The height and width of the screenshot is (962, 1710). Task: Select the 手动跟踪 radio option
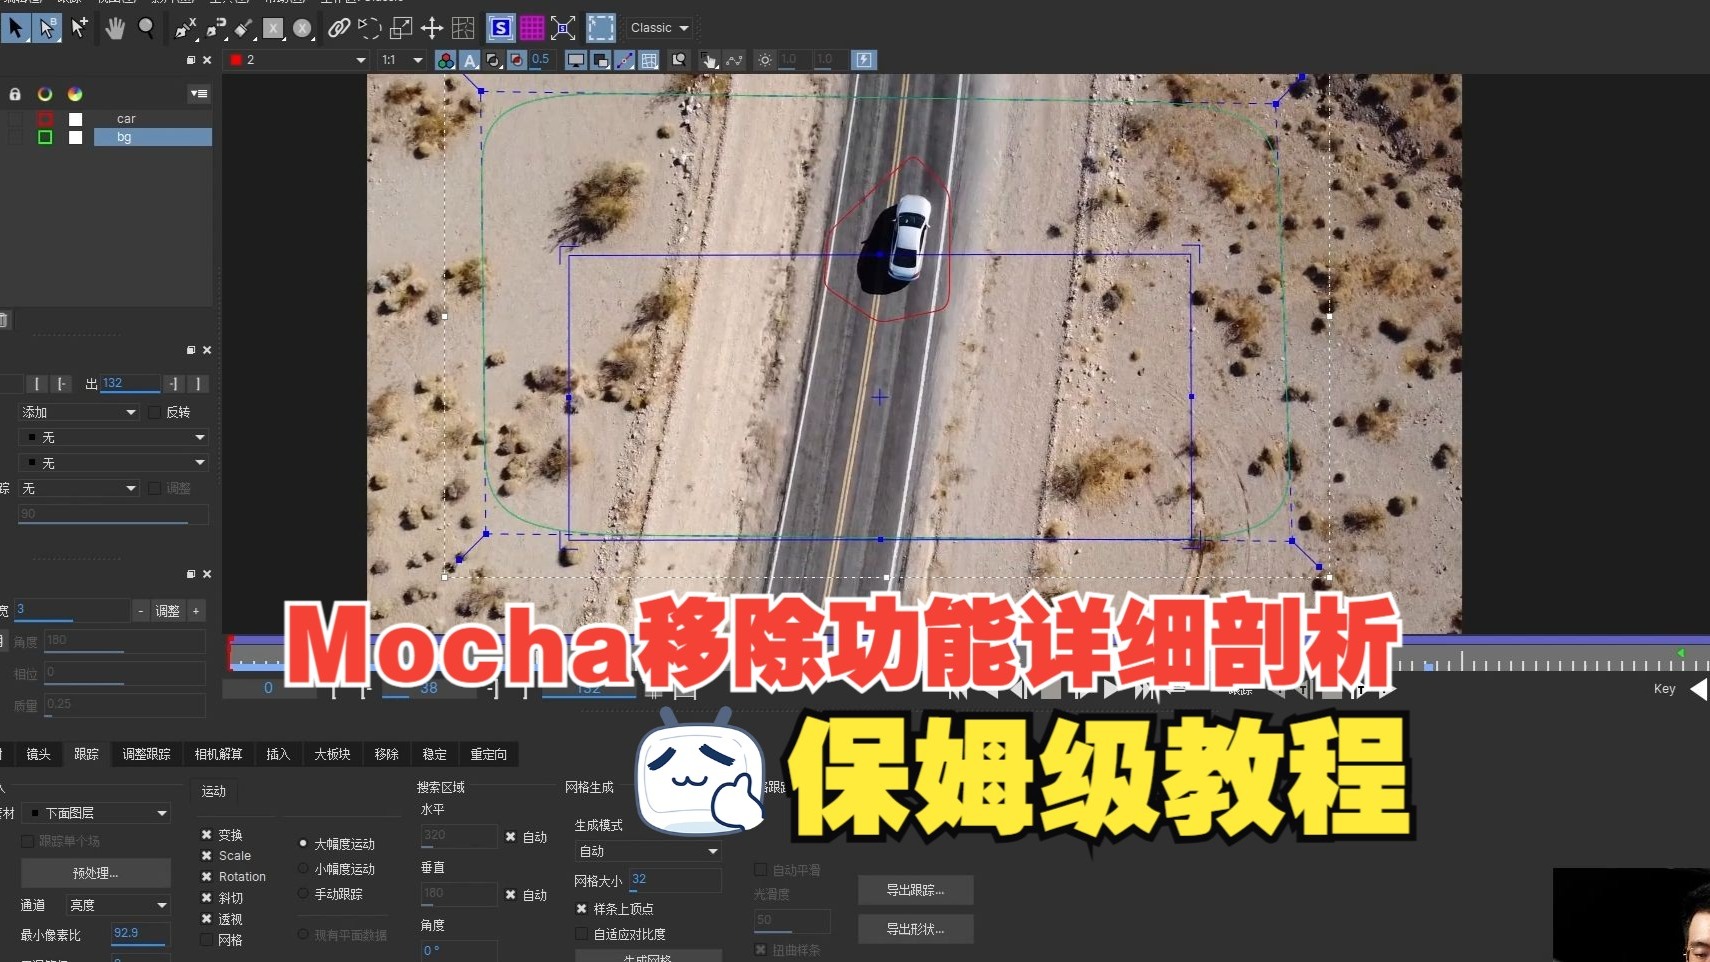(303, 894)
